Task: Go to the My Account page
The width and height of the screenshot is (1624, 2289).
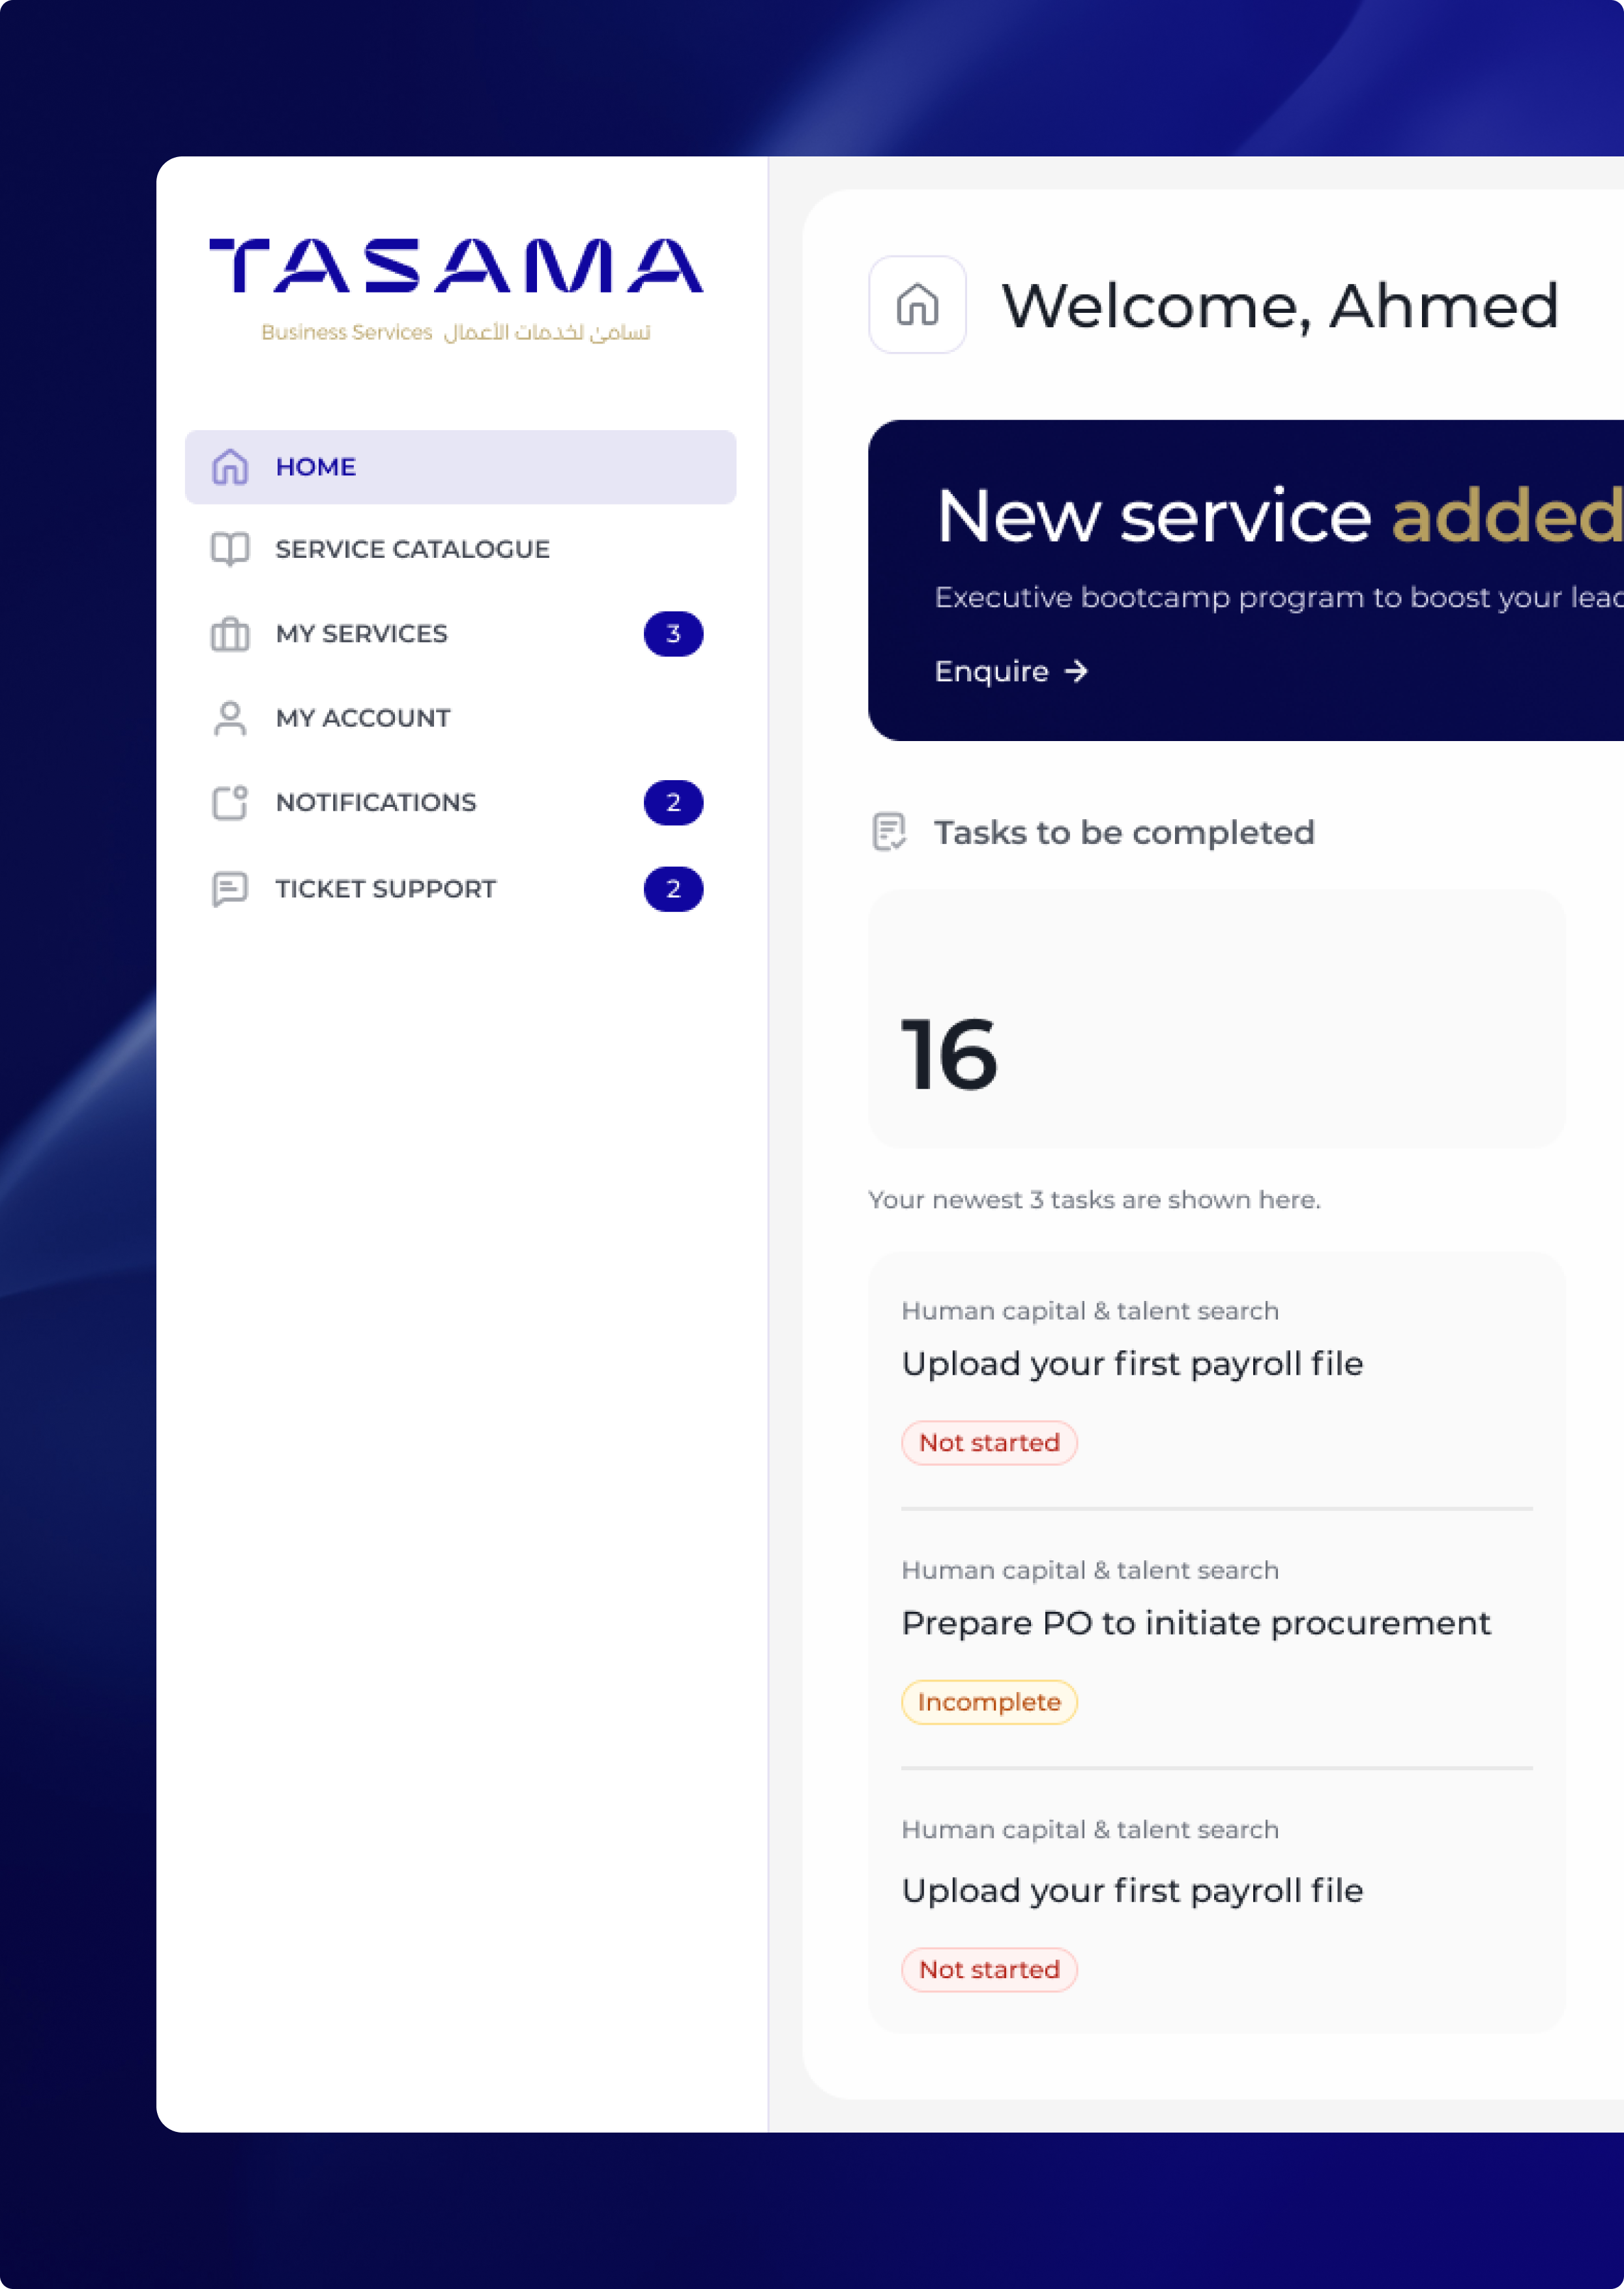Action: [x=363, y=718]
